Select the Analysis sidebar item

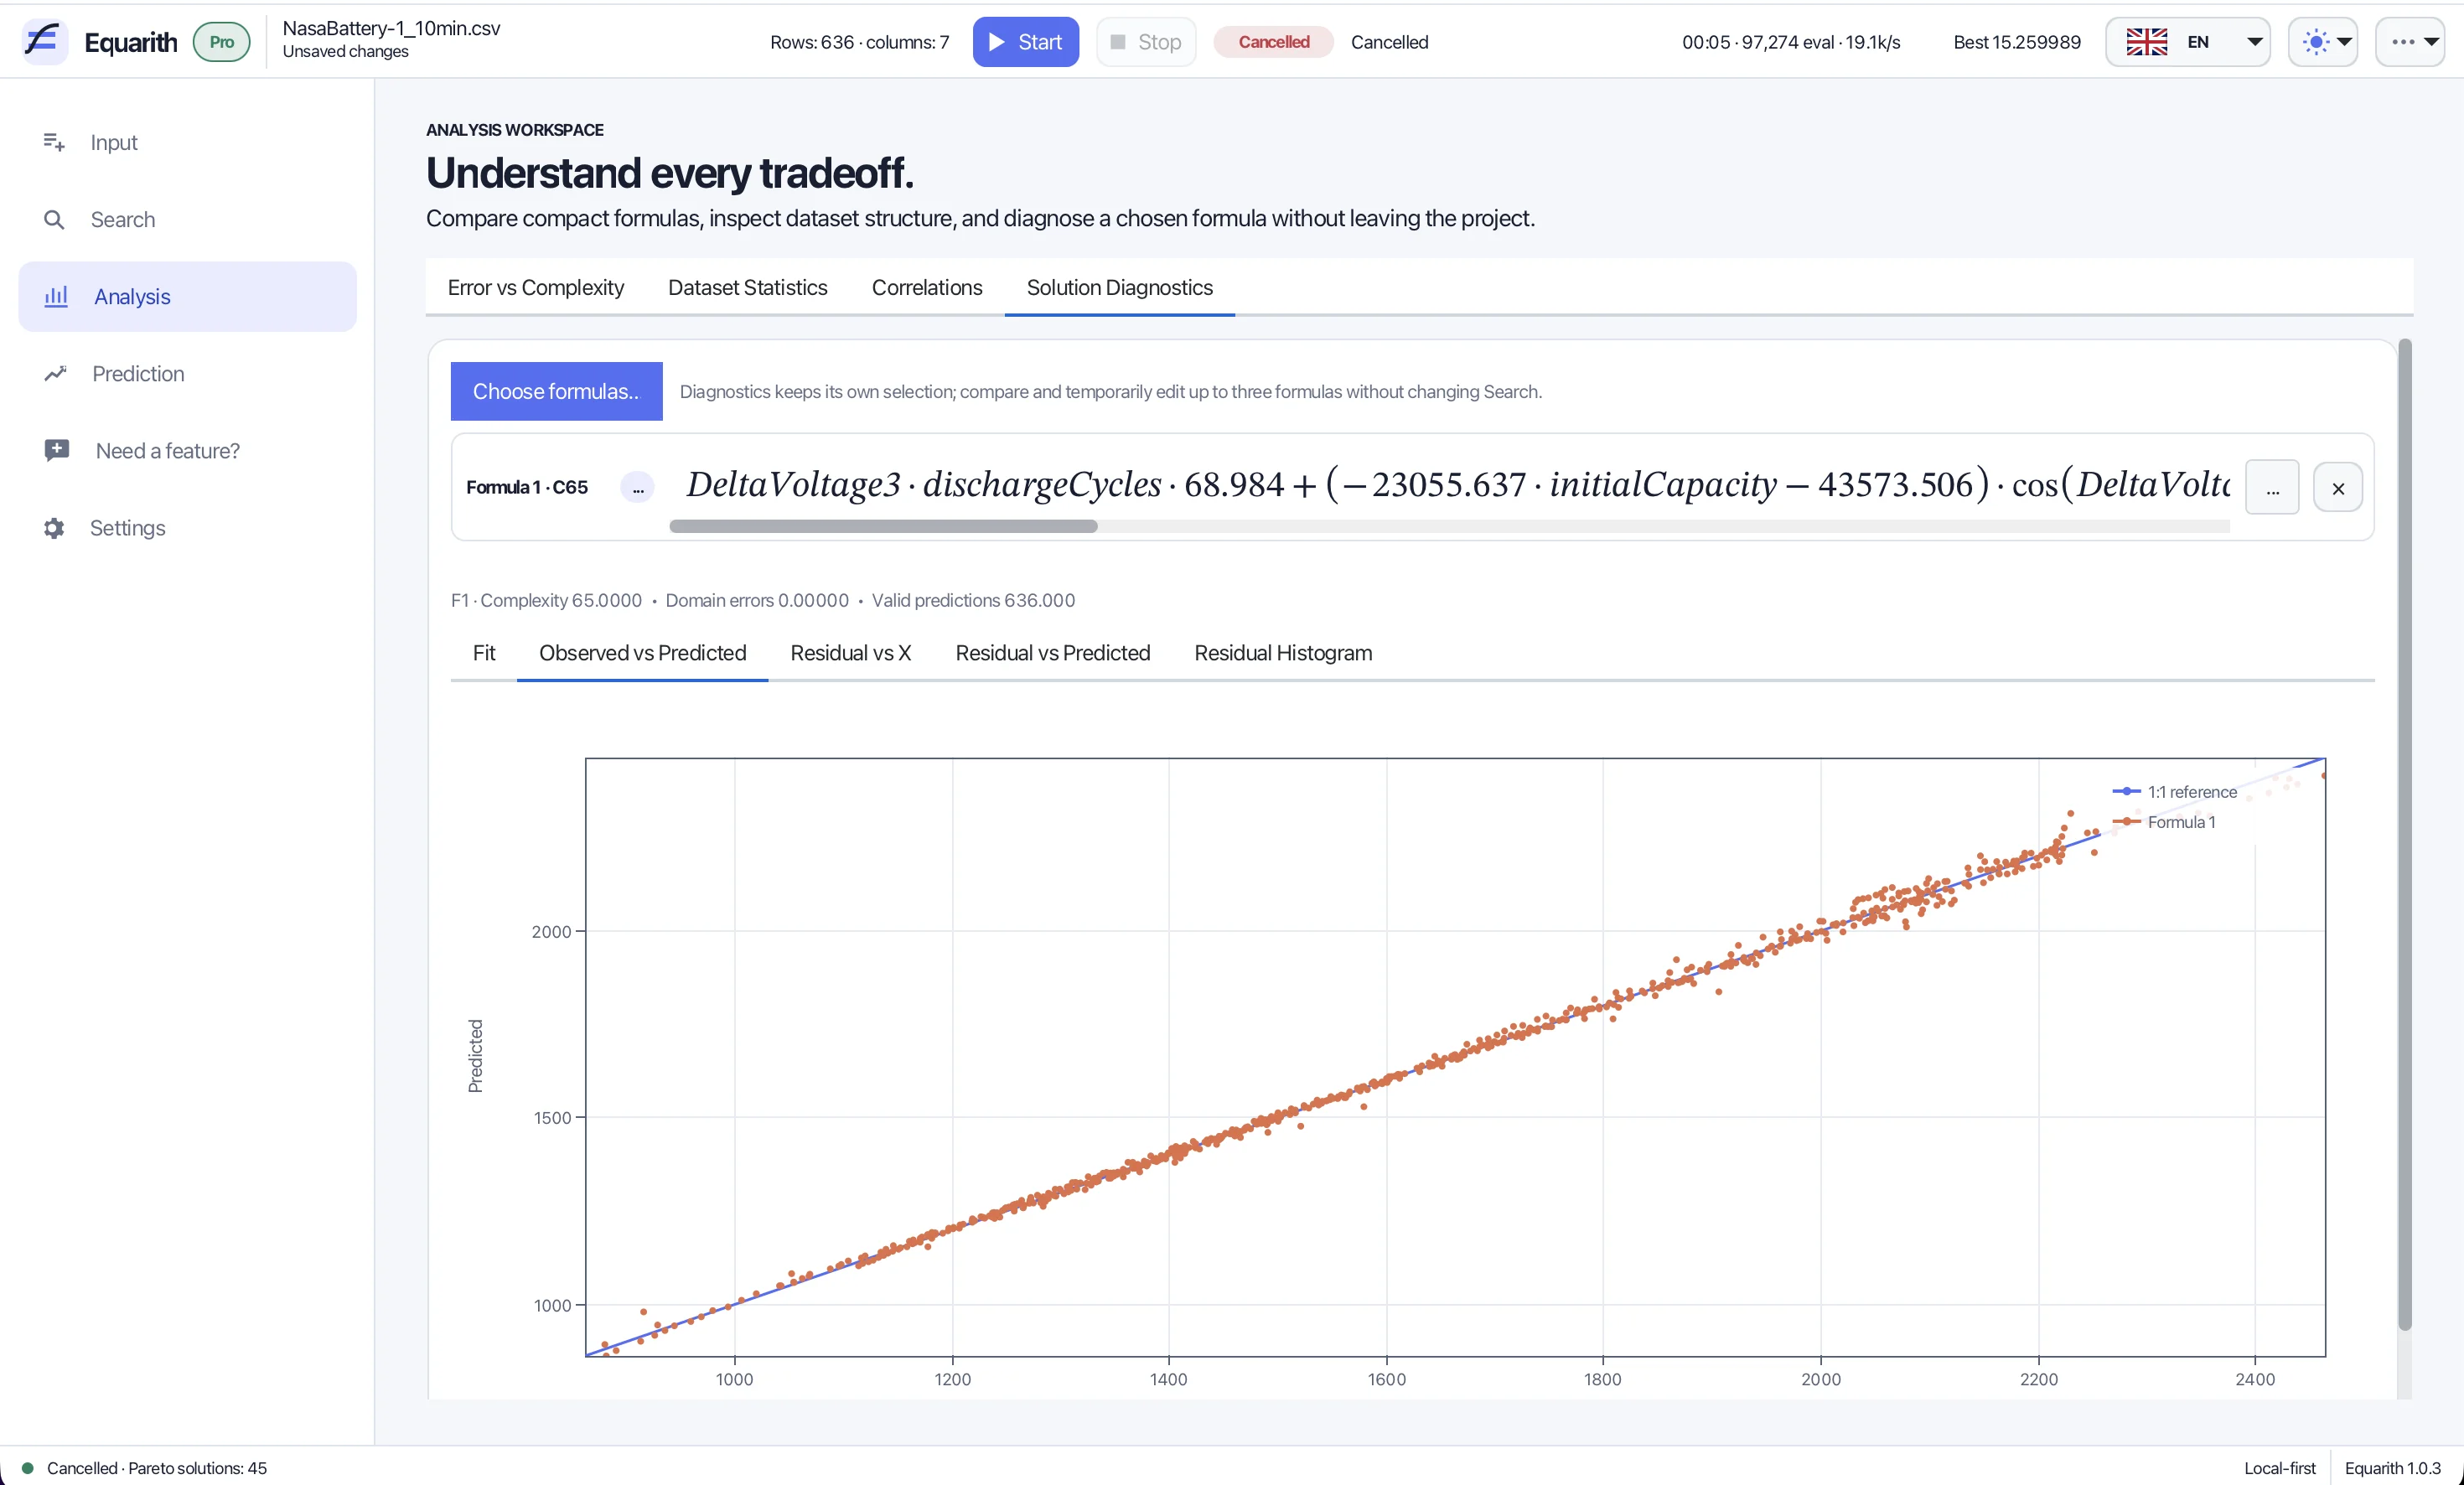(187, 296)
